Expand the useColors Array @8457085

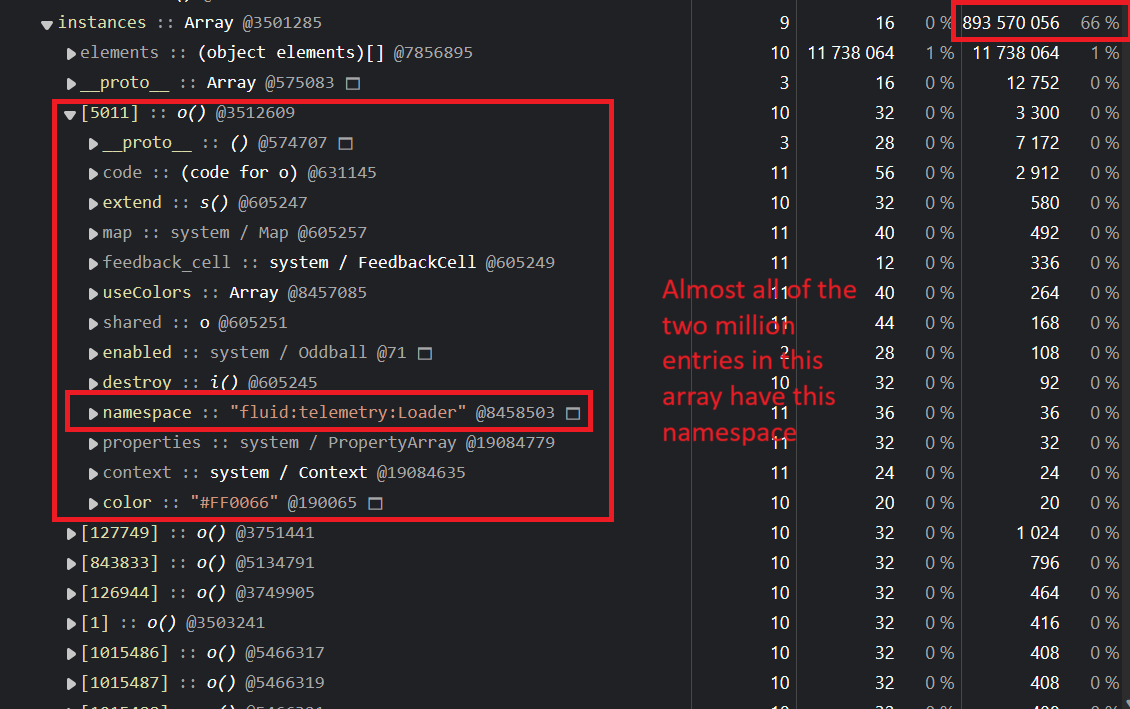(x=92, y=292)
